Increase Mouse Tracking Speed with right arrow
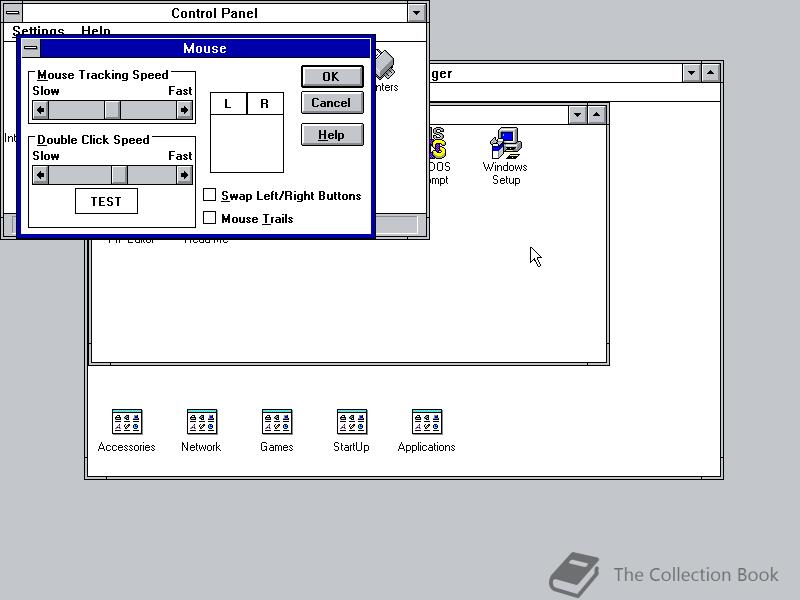Image resolution: width=800 pixels, height=600 pixels. (x=184, y=110)
